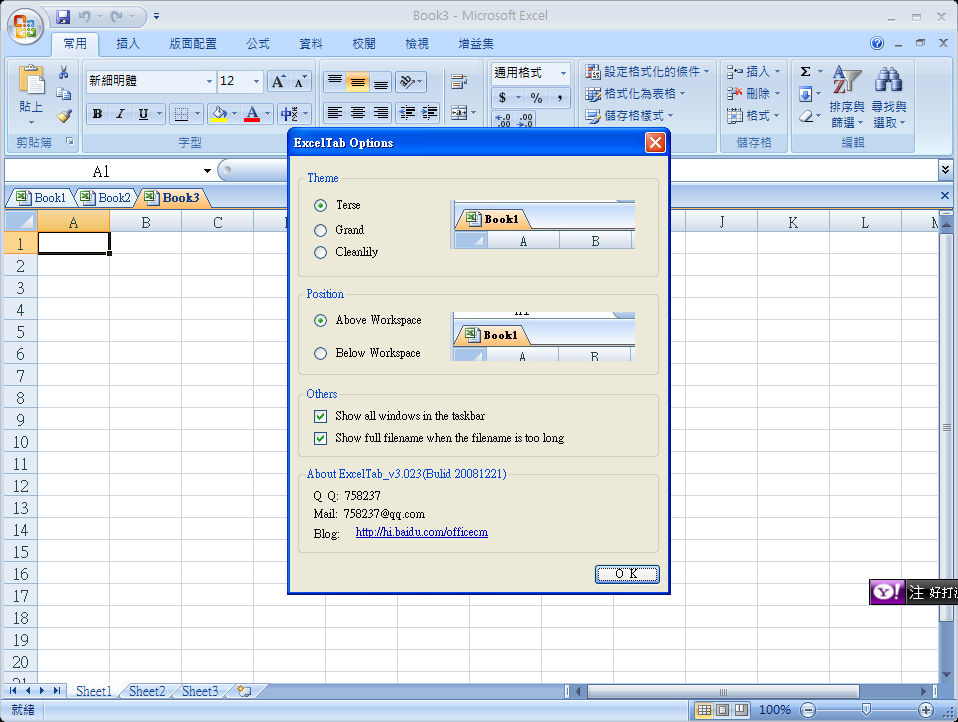Viewport: 958px width, 722px height.
Task: Close the ExcelTab Options dialog
Action: 655,142
